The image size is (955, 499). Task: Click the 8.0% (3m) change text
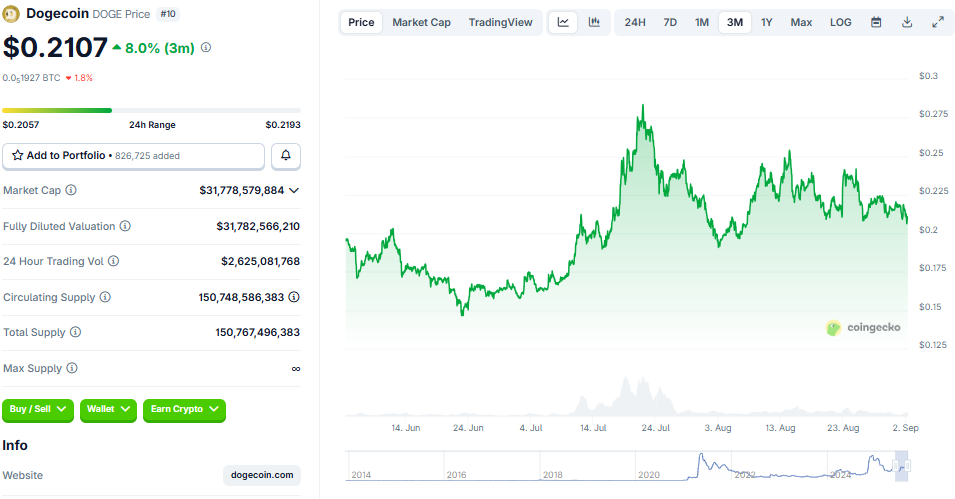[160, 48]
